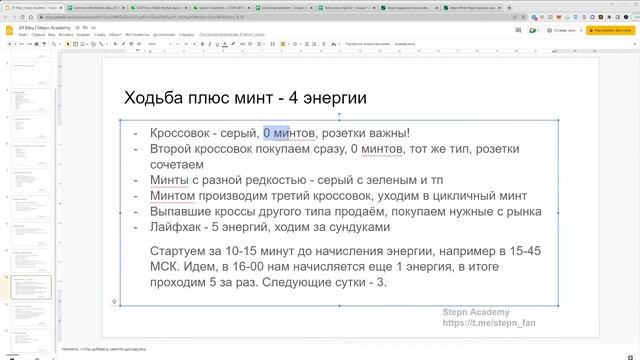Open the Инструменты menu

[x=138, y=35]
